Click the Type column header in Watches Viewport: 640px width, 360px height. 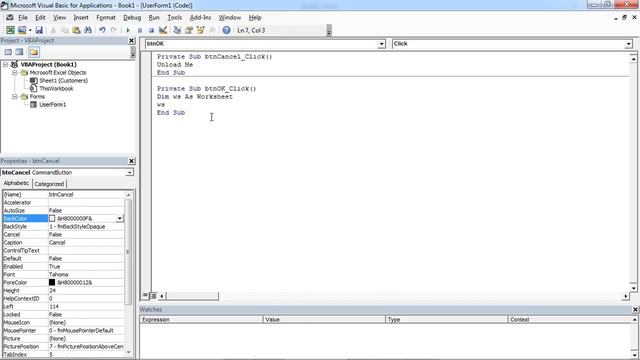(x=447, y=320)
